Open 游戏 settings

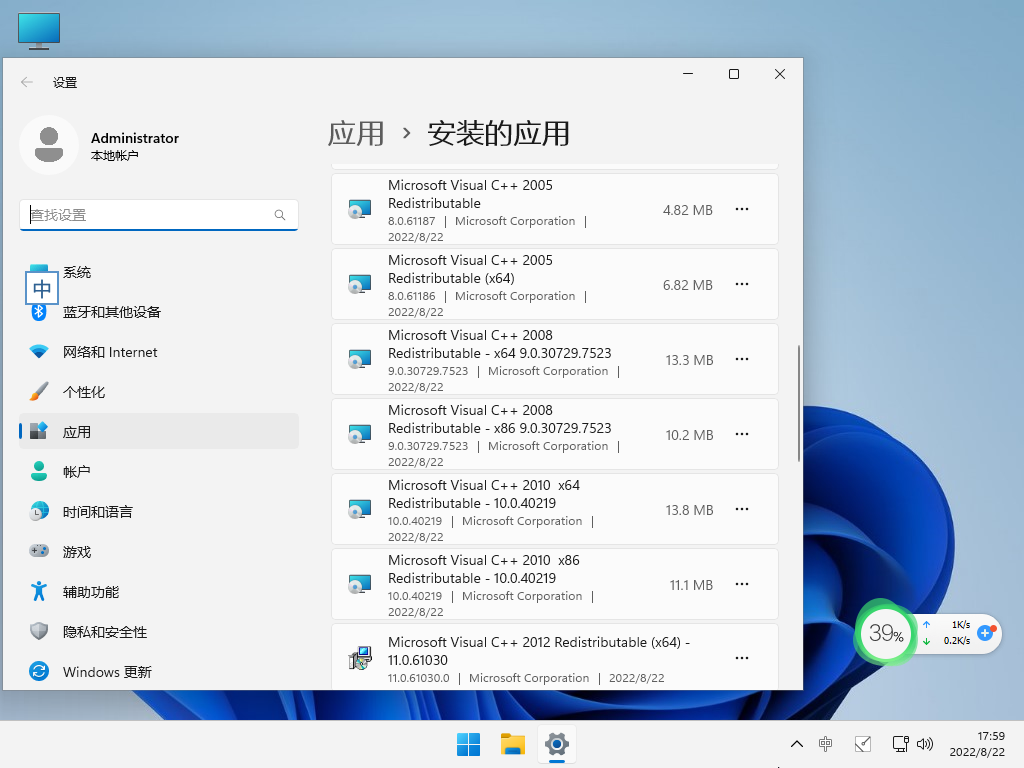(x=77, y=551)
